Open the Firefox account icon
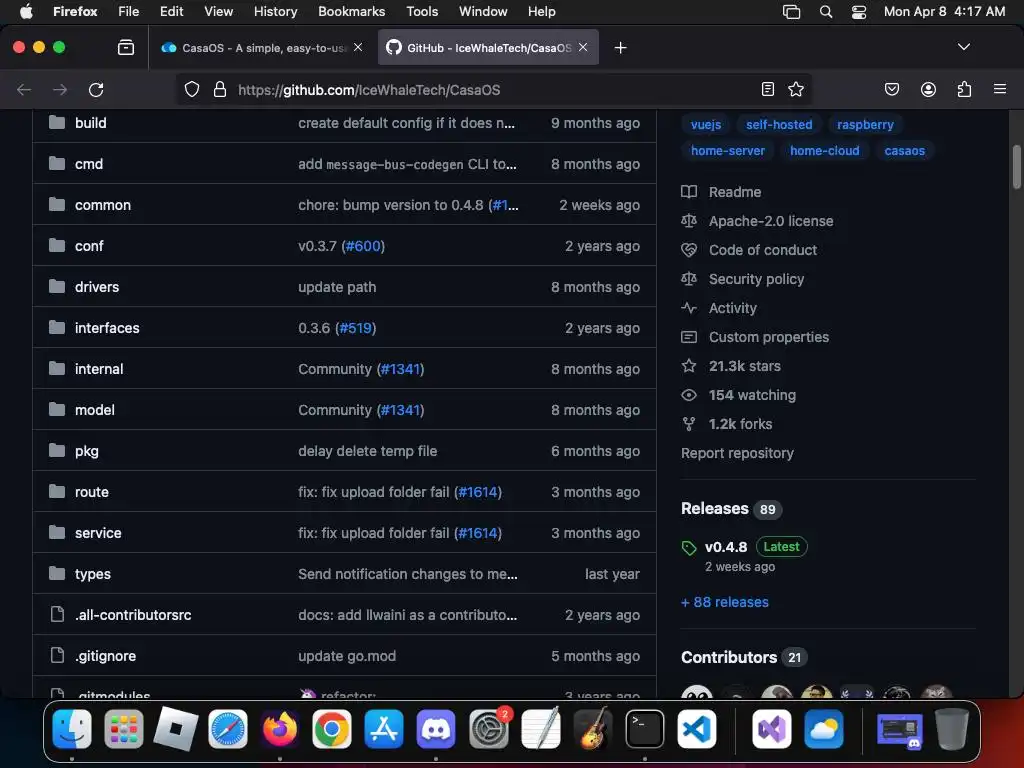1024x768 pixels. click(x=928, y=89)
